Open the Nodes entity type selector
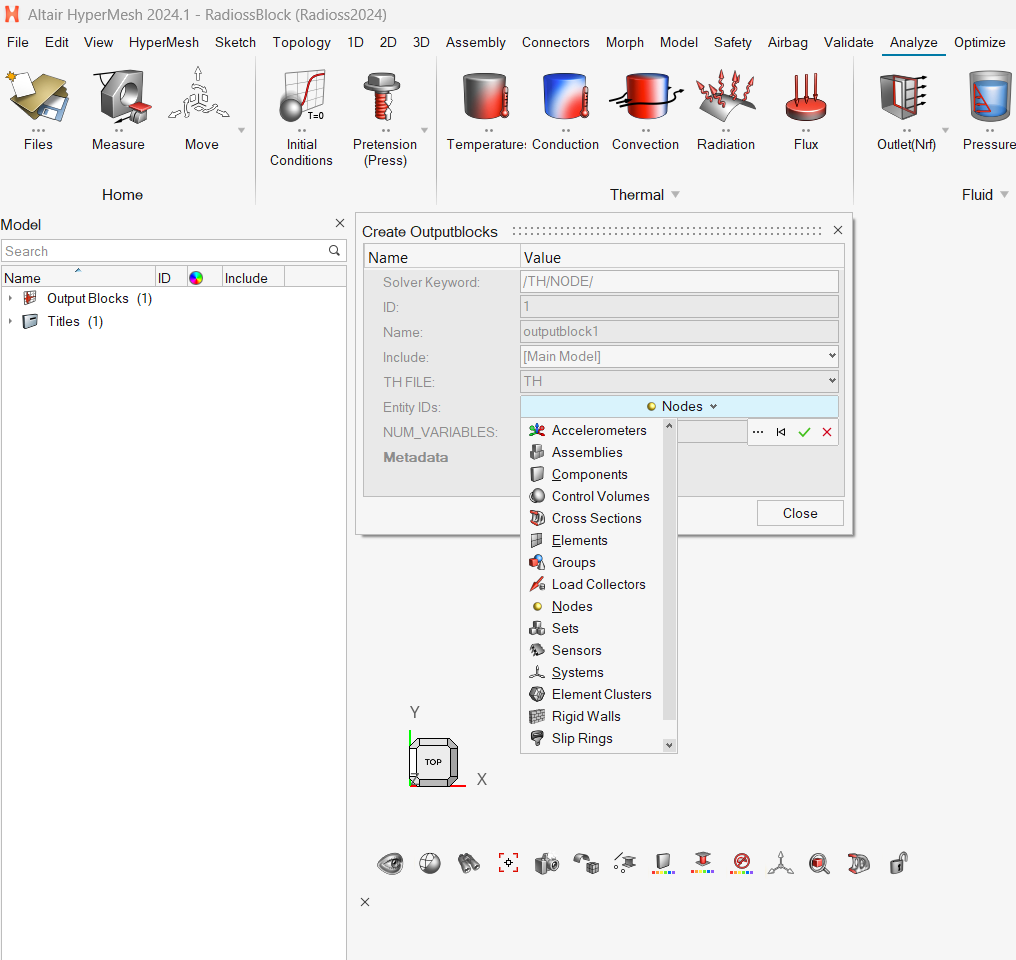The height and width of the screenshot is (960, 1016). [679, 406]
